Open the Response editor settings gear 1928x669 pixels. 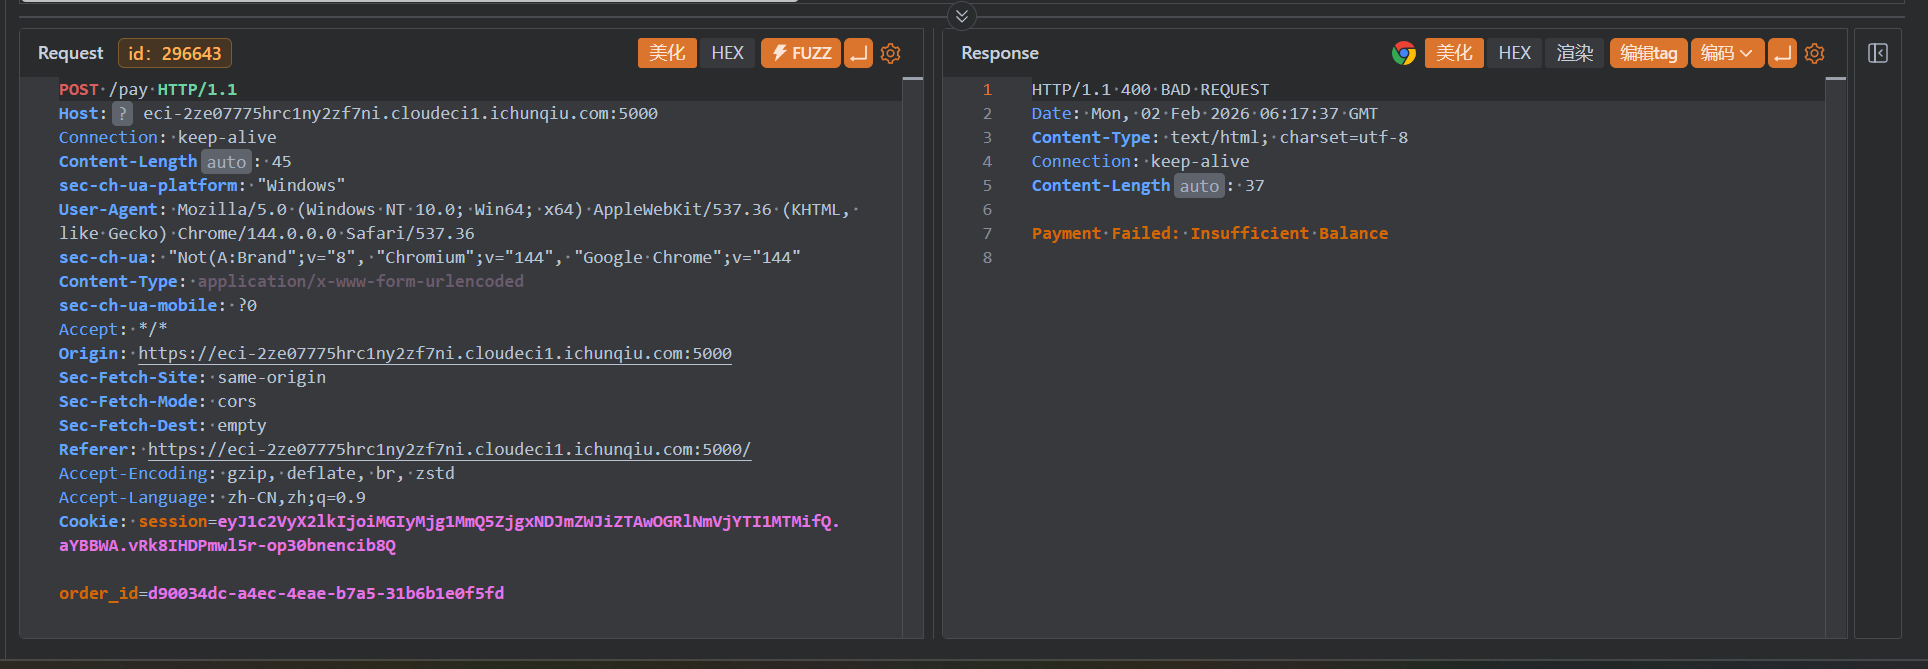coord(1814,53)
